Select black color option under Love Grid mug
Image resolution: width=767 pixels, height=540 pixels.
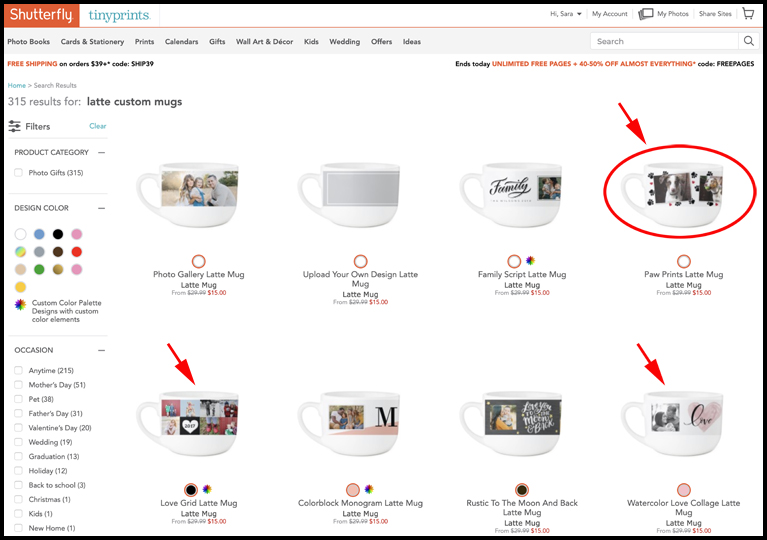coord(191,490)
